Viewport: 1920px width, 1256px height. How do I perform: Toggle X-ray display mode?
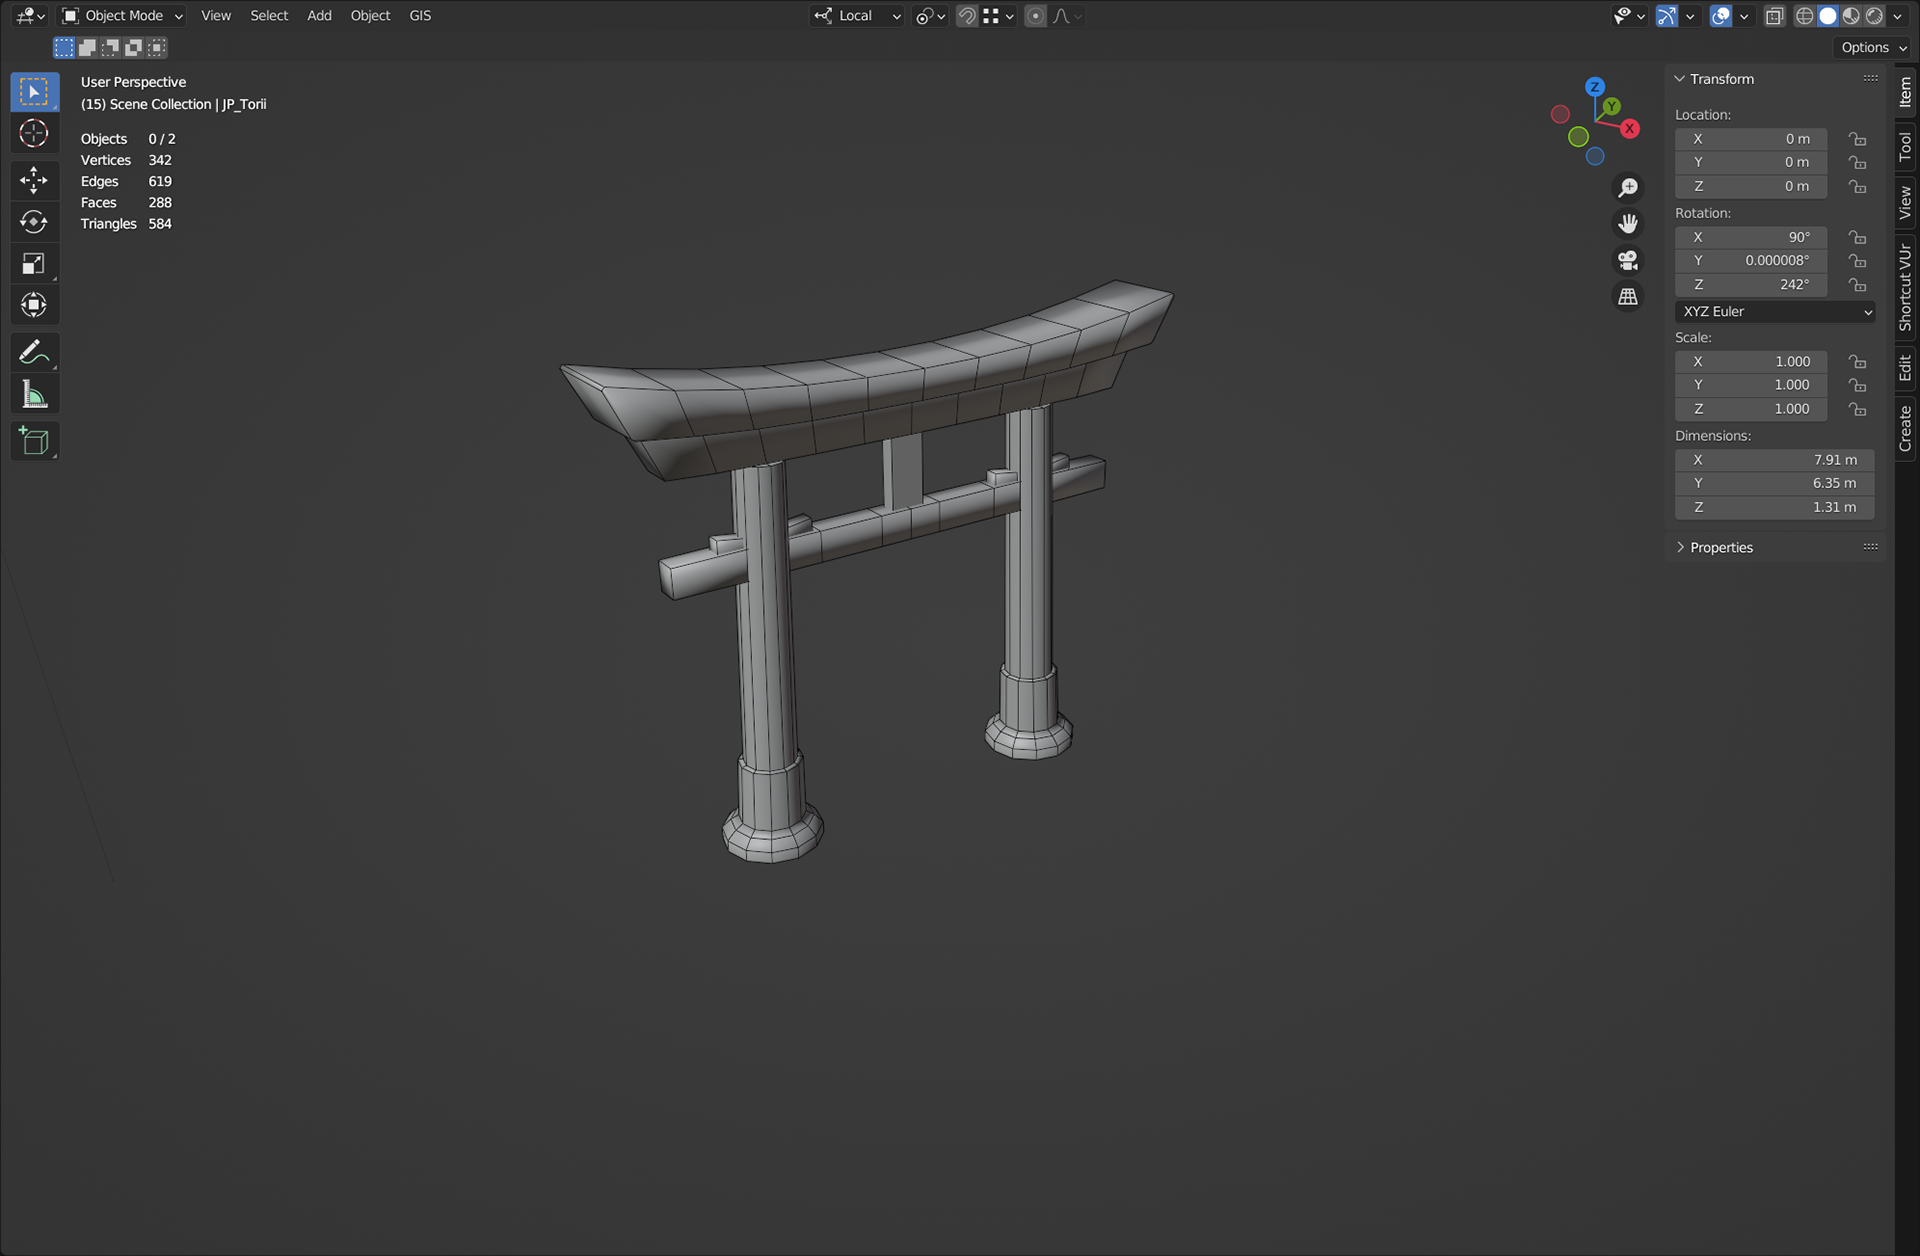[1774, 16]
